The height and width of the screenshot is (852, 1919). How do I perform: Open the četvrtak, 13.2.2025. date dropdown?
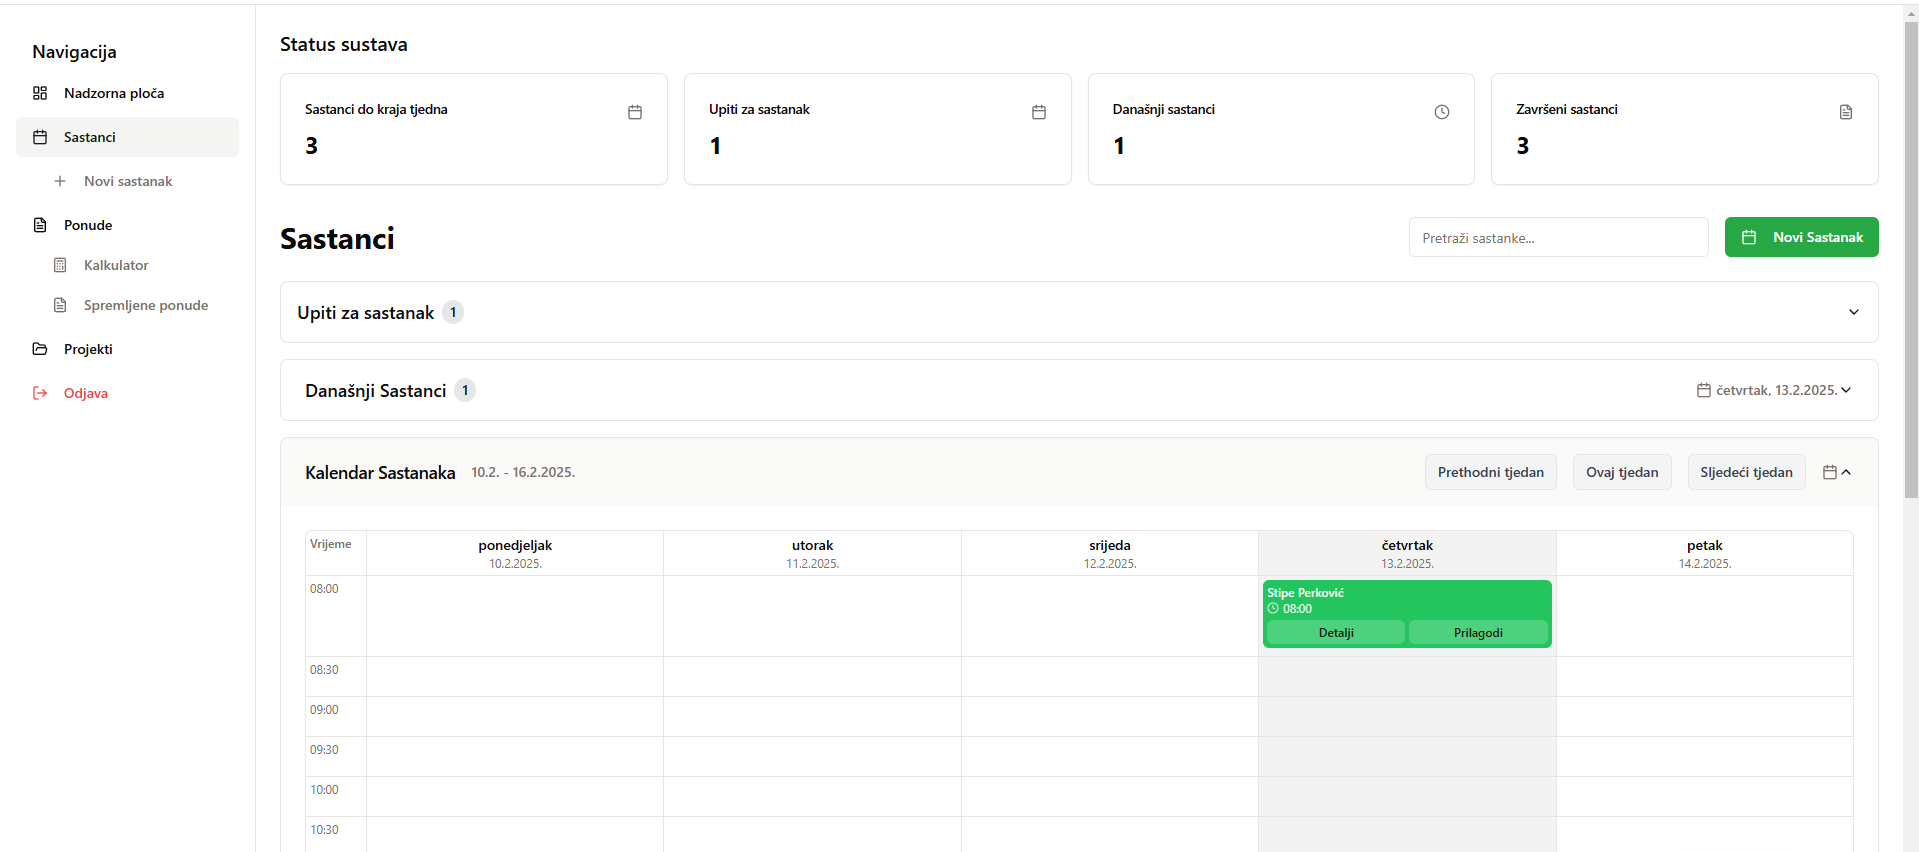(1774, 390)
